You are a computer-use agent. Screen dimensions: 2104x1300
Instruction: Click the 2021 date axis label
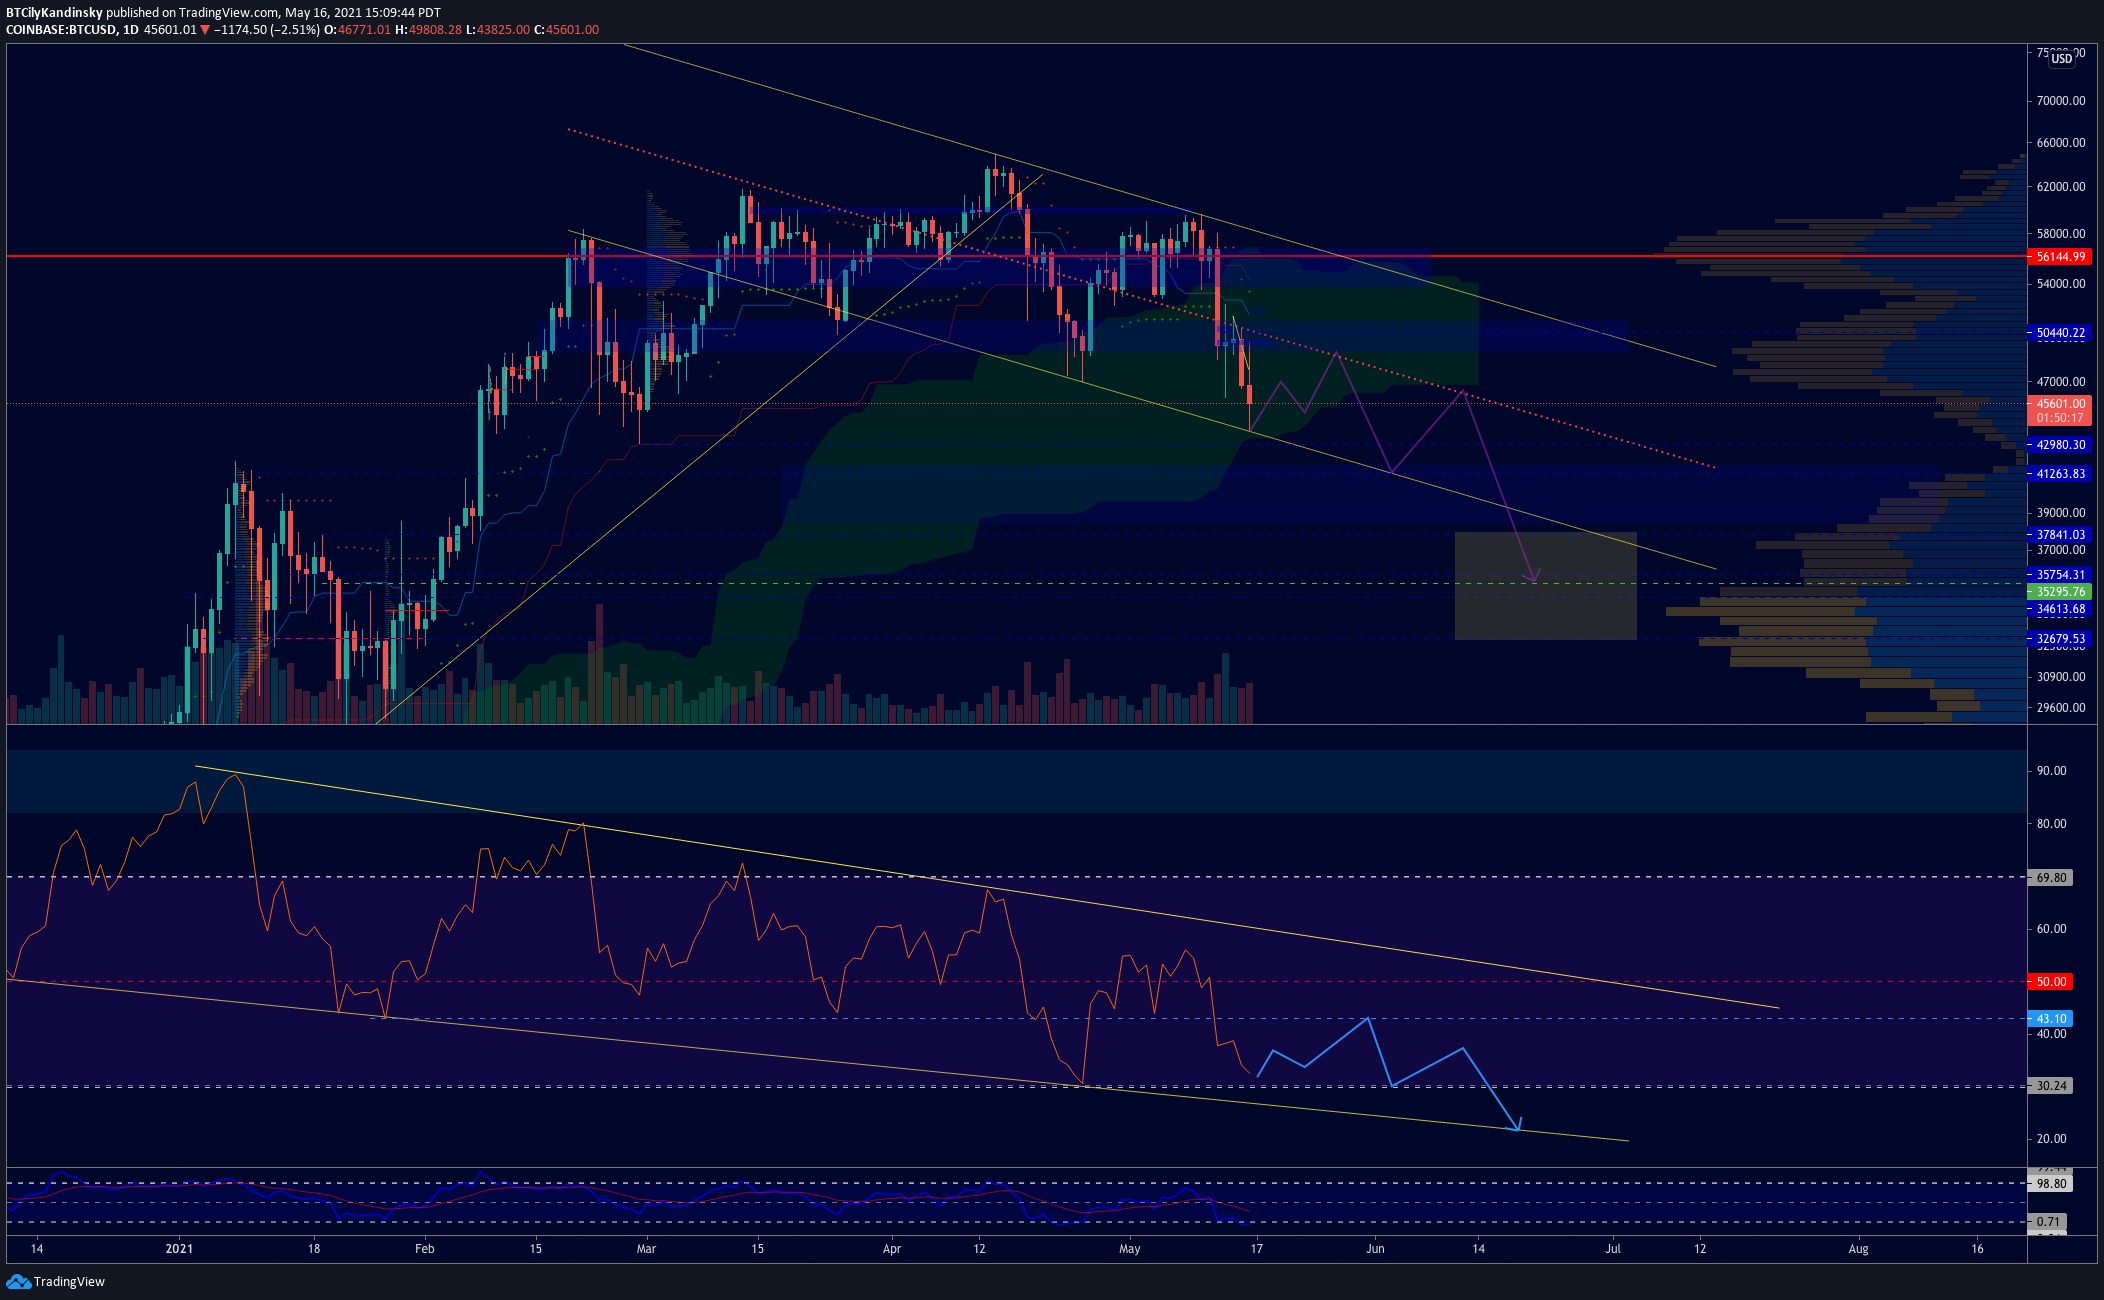[x=179, y=1249]
